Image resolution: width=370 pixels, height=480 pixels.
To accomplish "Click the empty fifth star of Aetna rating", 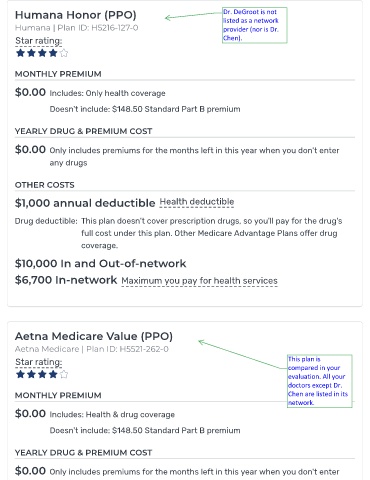I will [x=64, y=374].
